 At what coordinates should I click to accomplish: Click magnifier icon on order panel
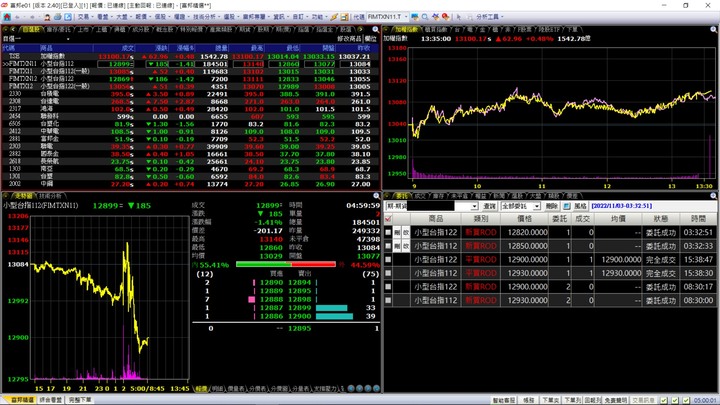pos(714,196)
